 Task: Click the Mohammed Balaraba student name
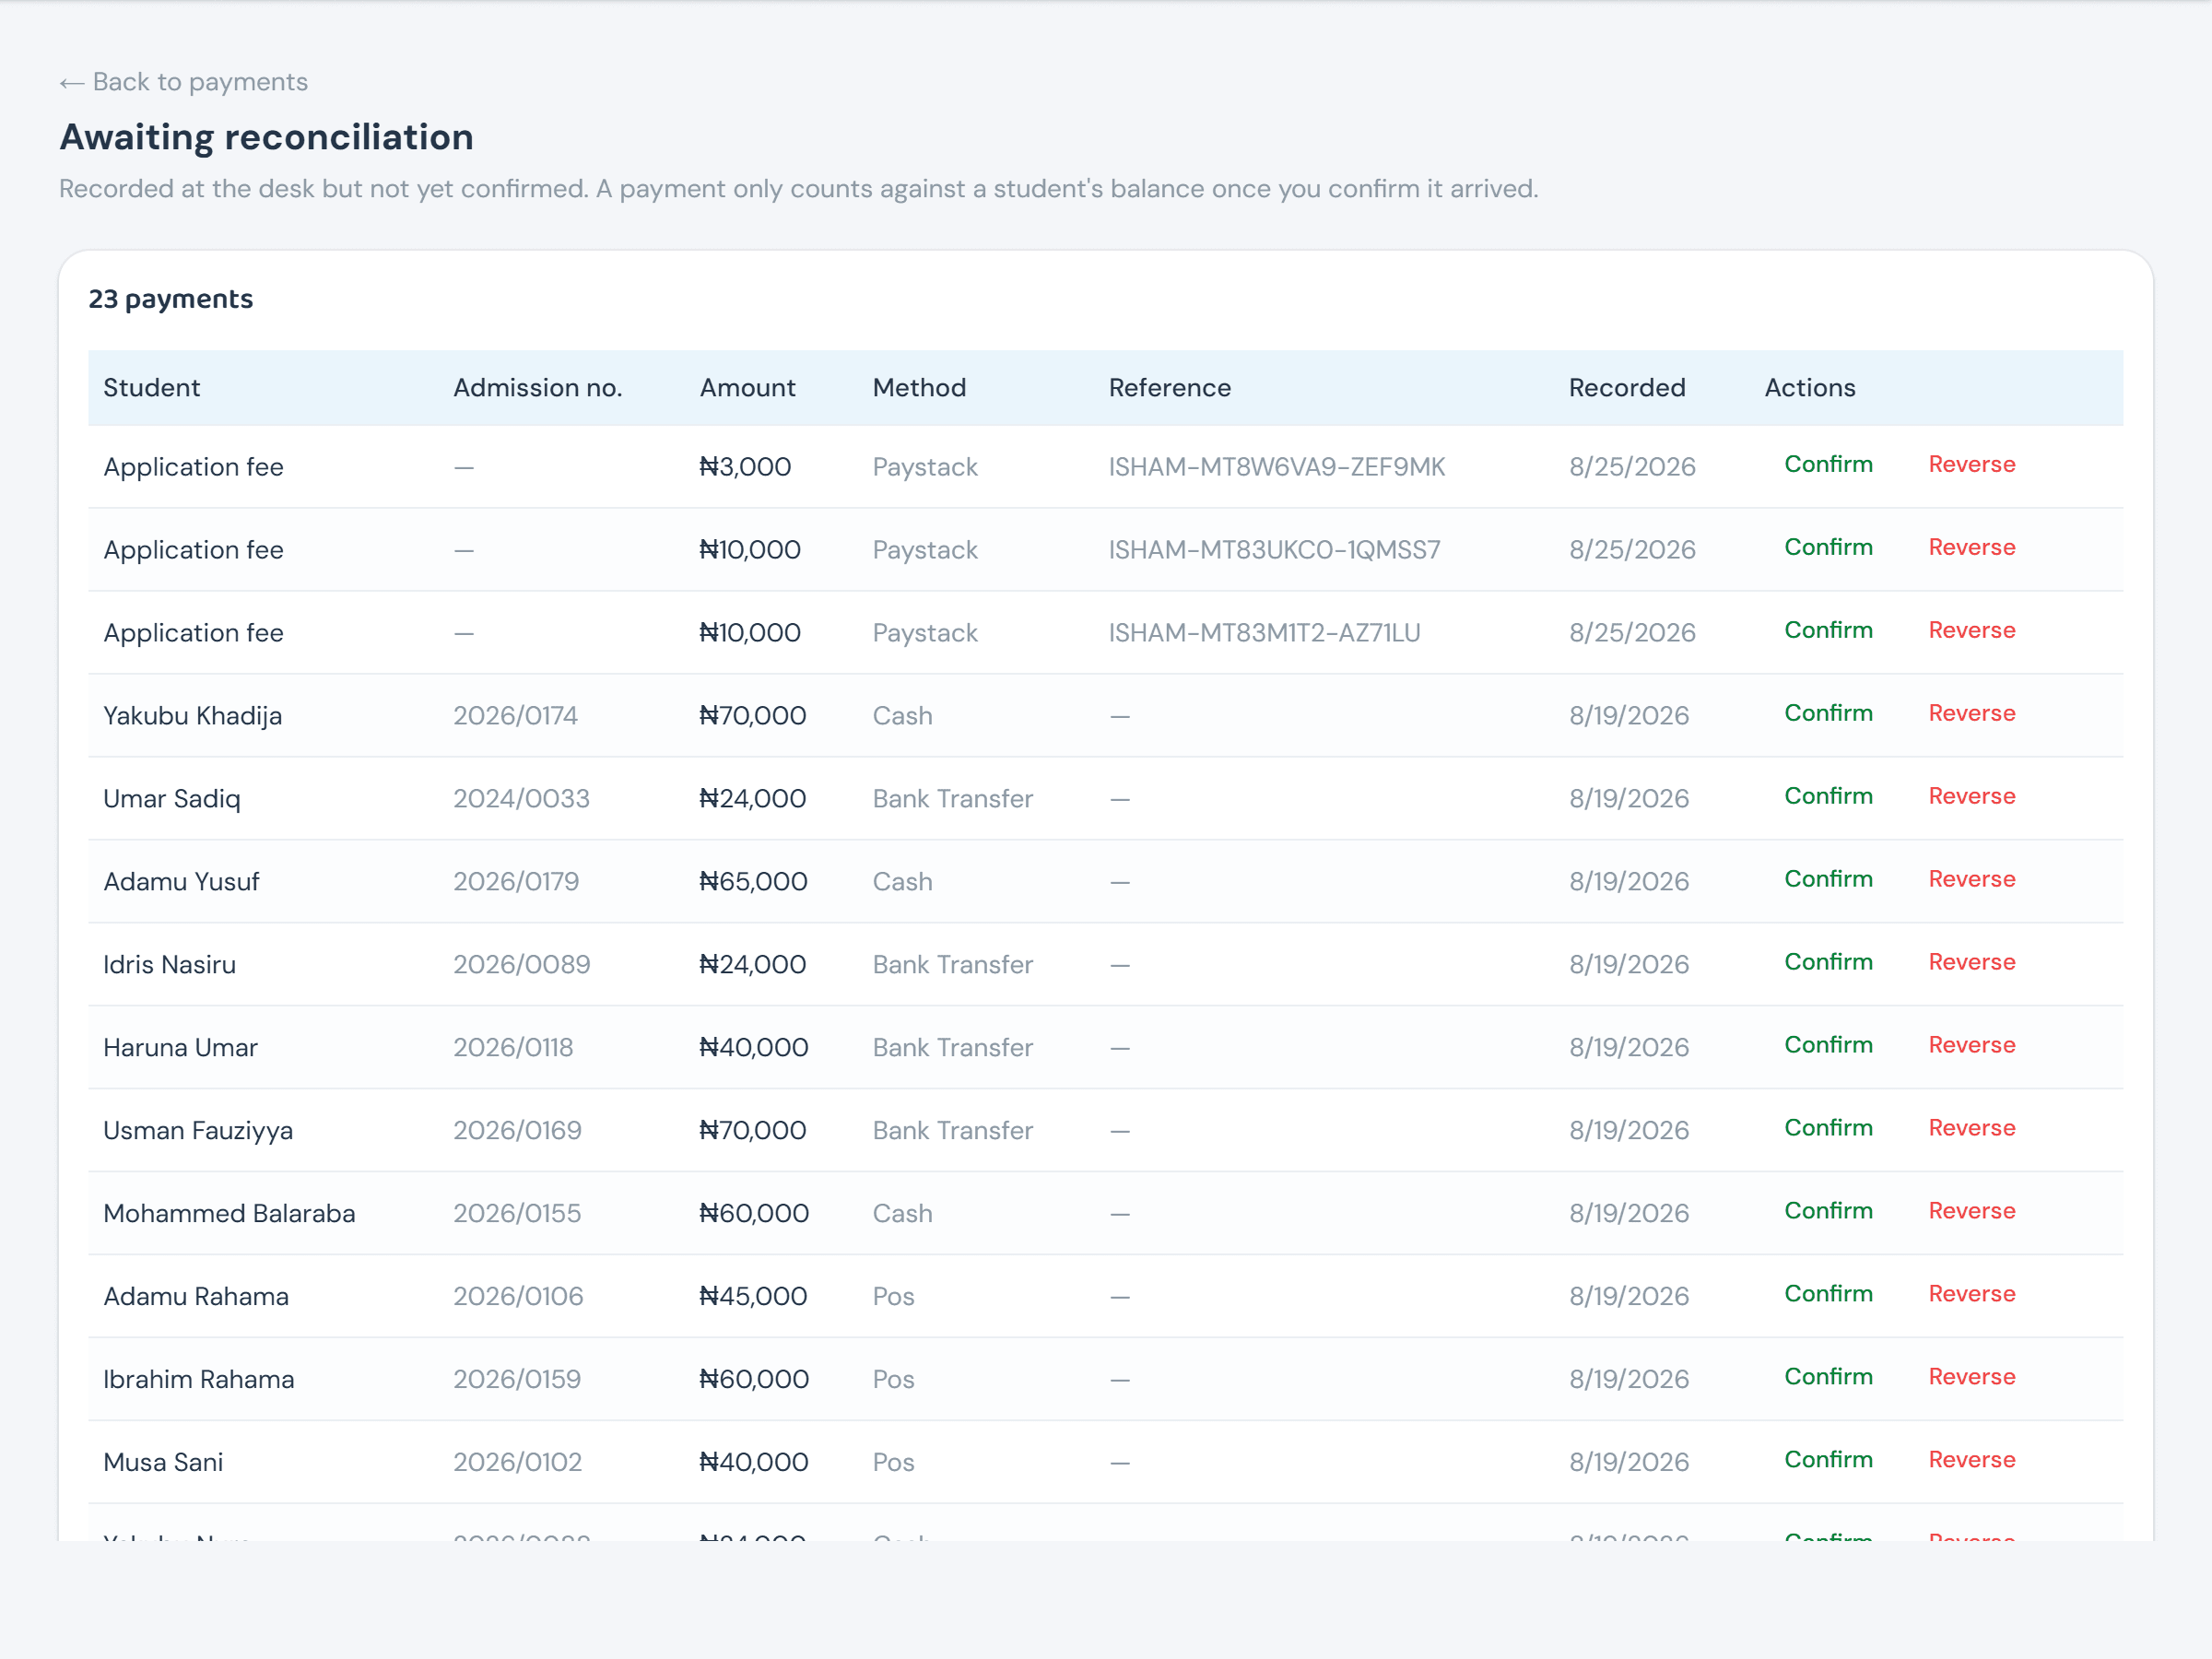[x=229, y=1214]
